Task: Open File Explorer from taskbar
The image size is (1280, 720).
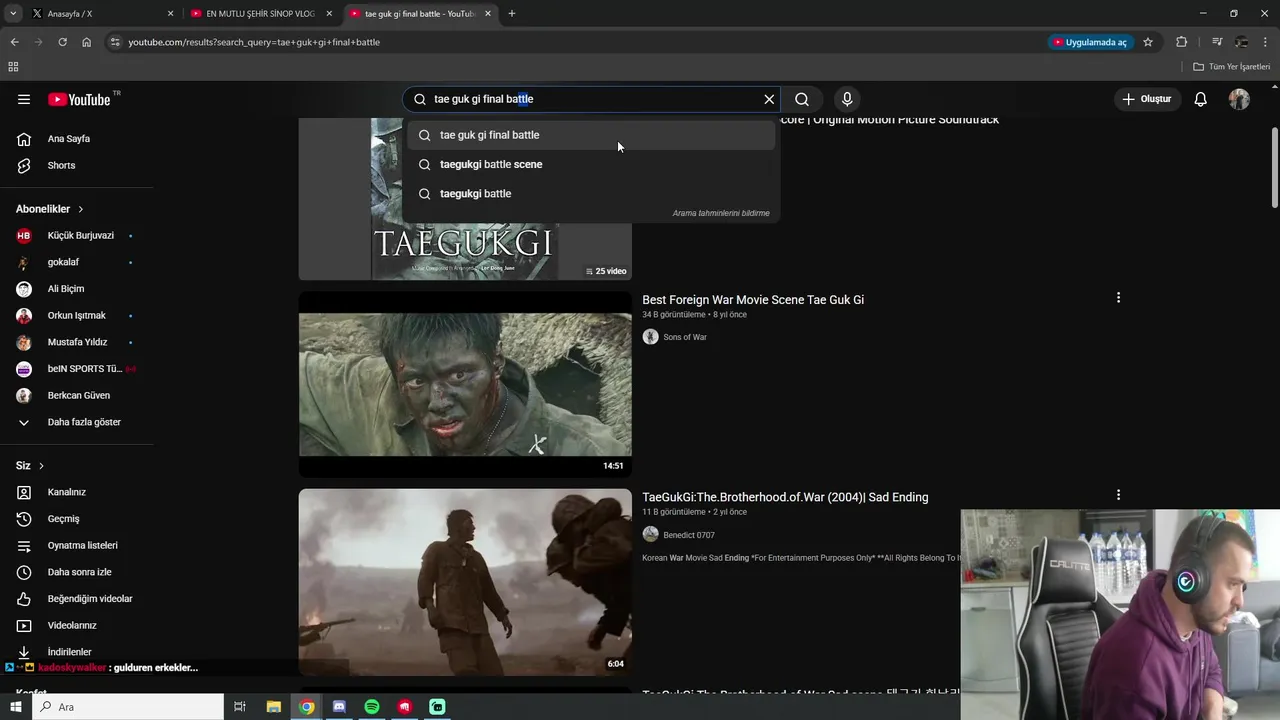Action: pos(274,707)
